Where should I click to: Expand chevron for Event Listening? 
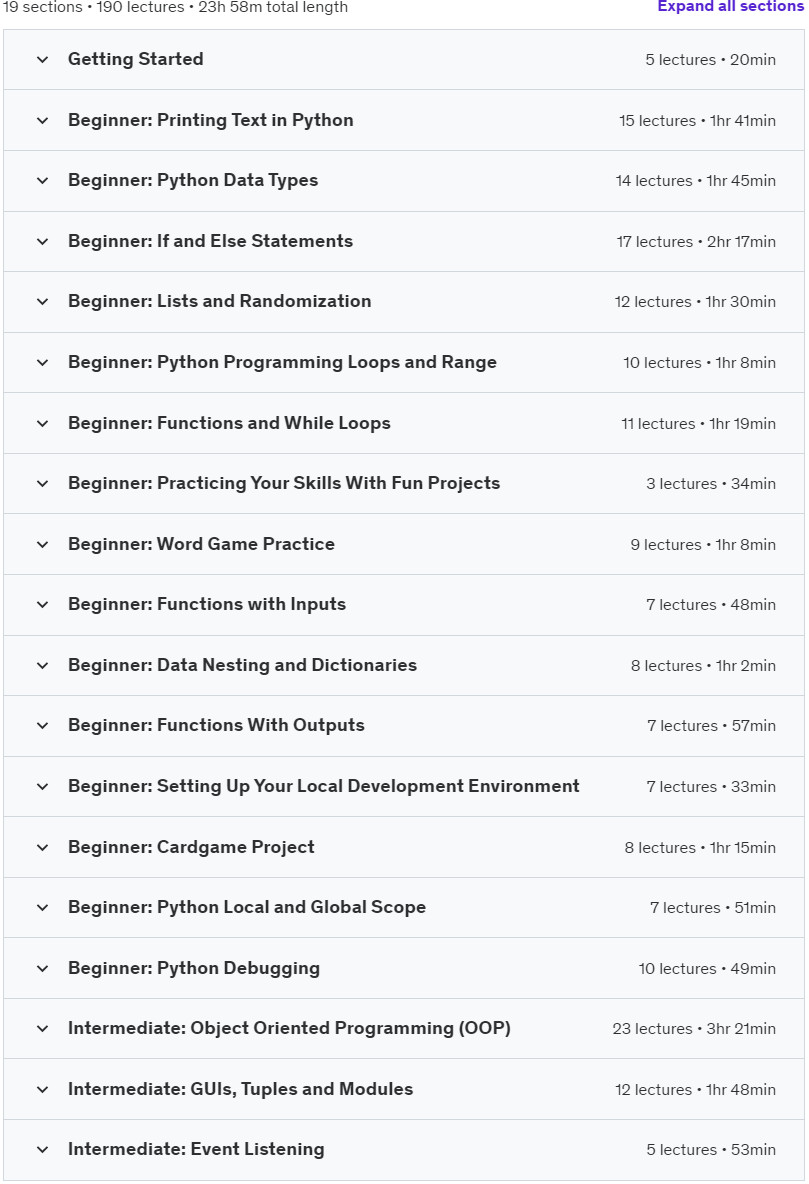click(x=43, y=1149)
